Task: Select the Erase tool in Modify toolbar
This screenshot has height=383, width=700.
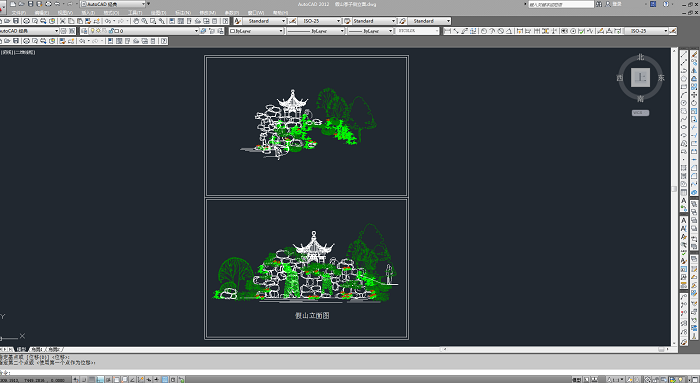Action: point(694,54)
